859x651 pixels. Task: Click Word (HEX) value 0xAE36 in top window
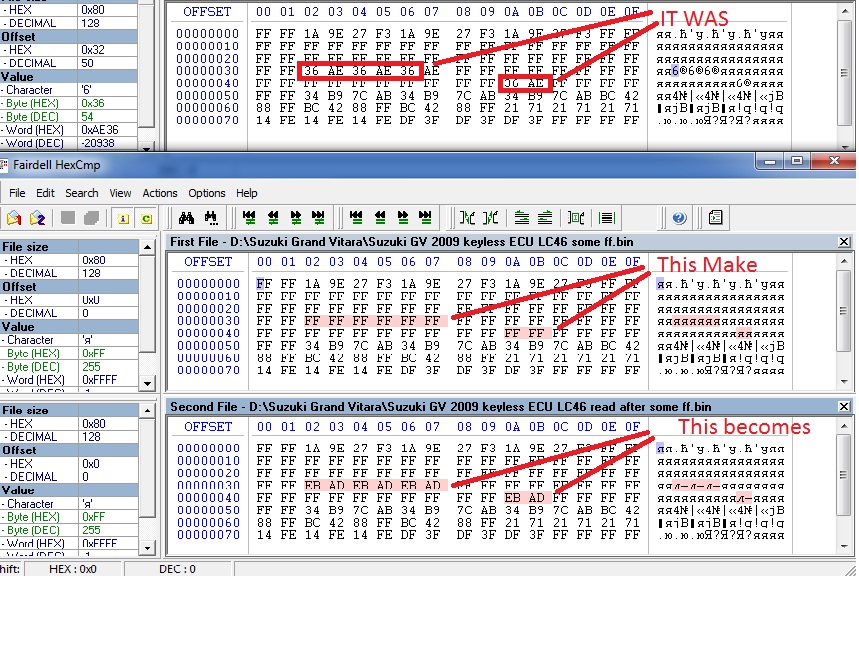click(100, 130)
